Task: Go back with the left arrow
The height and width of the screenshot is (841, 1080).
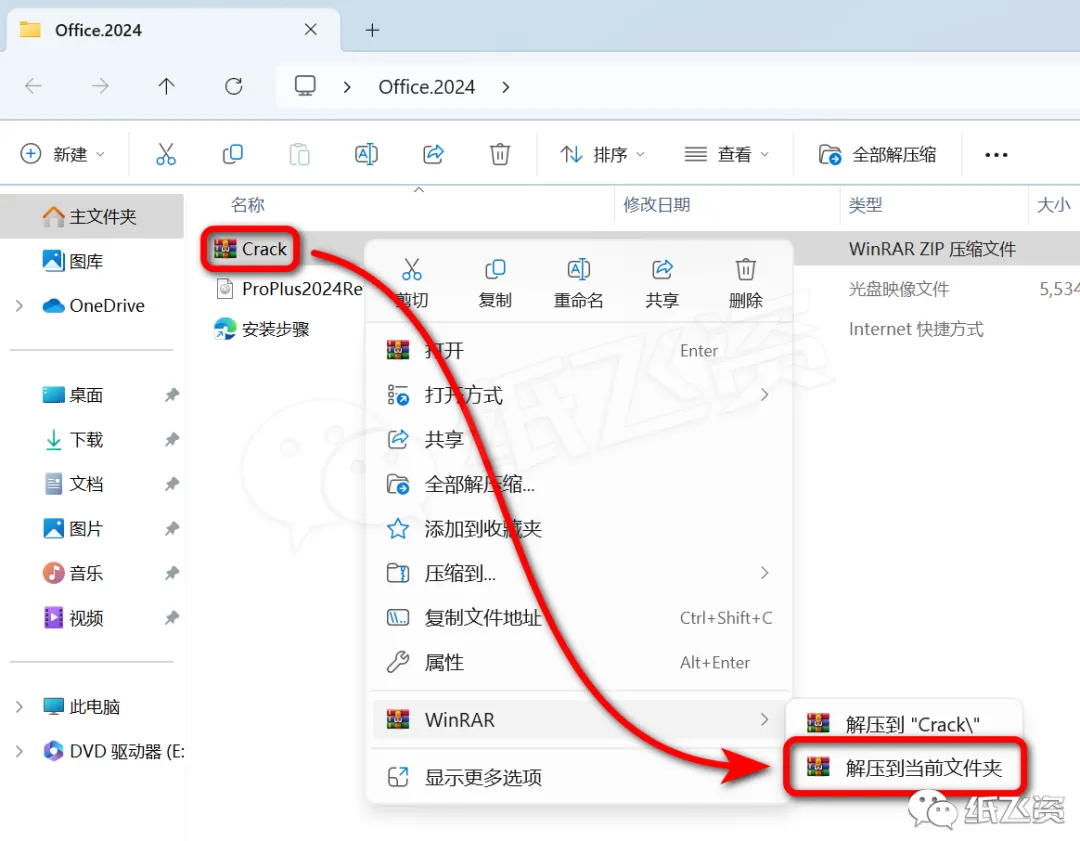Action: click(x=33, y=86)
